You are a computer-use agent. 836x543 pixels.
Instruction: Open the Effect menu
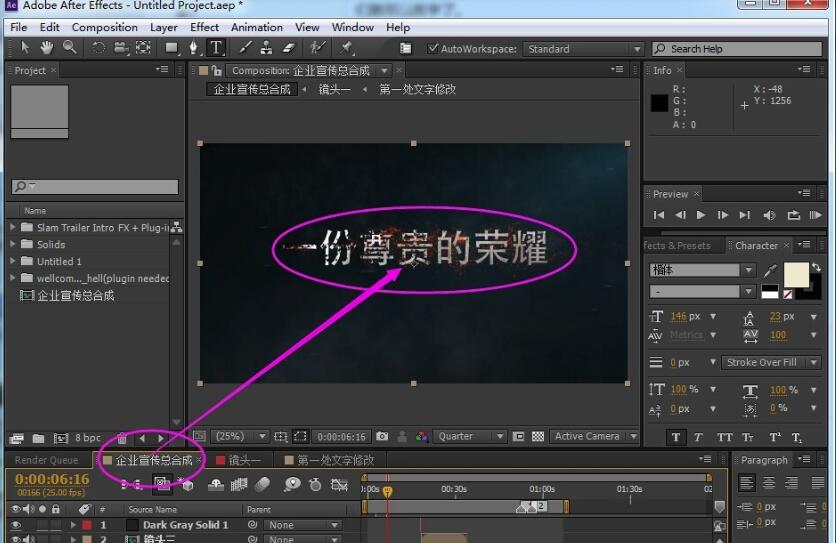tap(204, 27)
